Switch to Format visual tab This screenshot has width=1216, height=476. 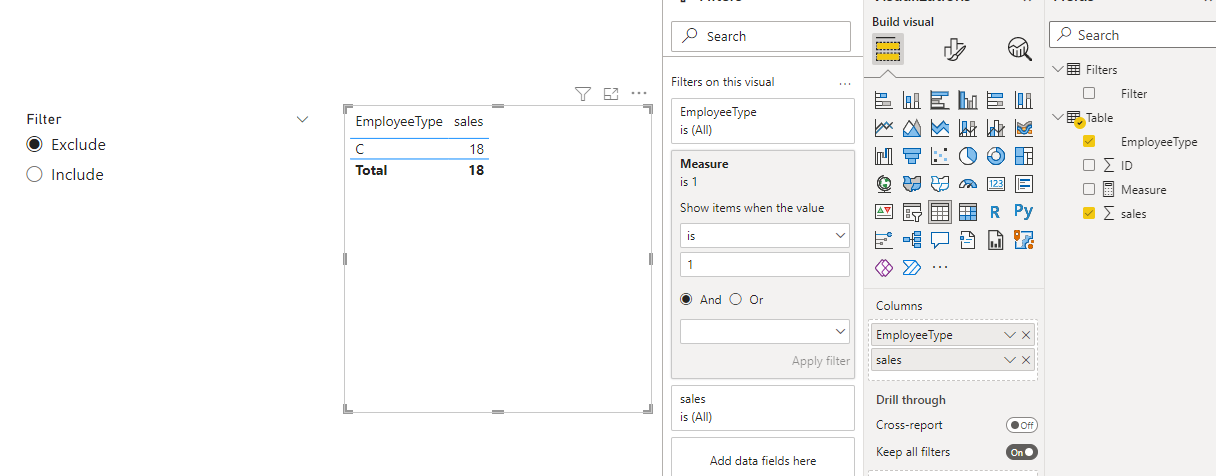point(954,48)
